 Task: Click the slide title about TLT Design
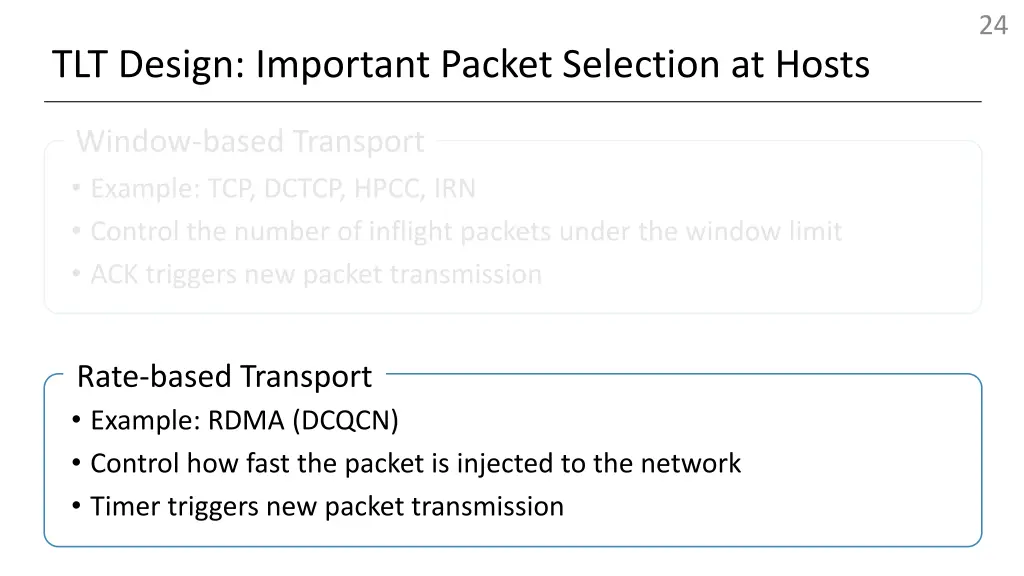(460, 65)
